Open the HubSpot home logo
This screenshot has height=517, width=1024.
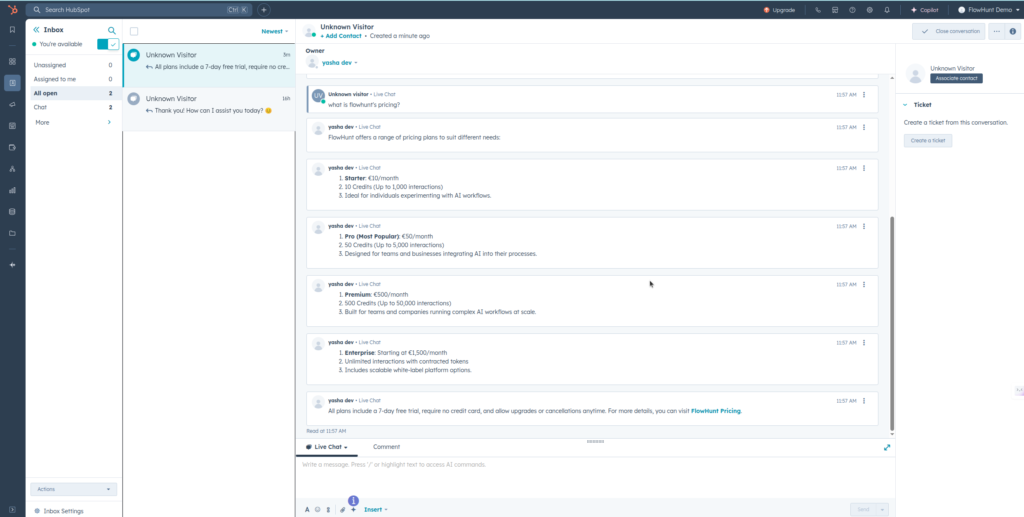pyautogui.click(x=12, y=10)
